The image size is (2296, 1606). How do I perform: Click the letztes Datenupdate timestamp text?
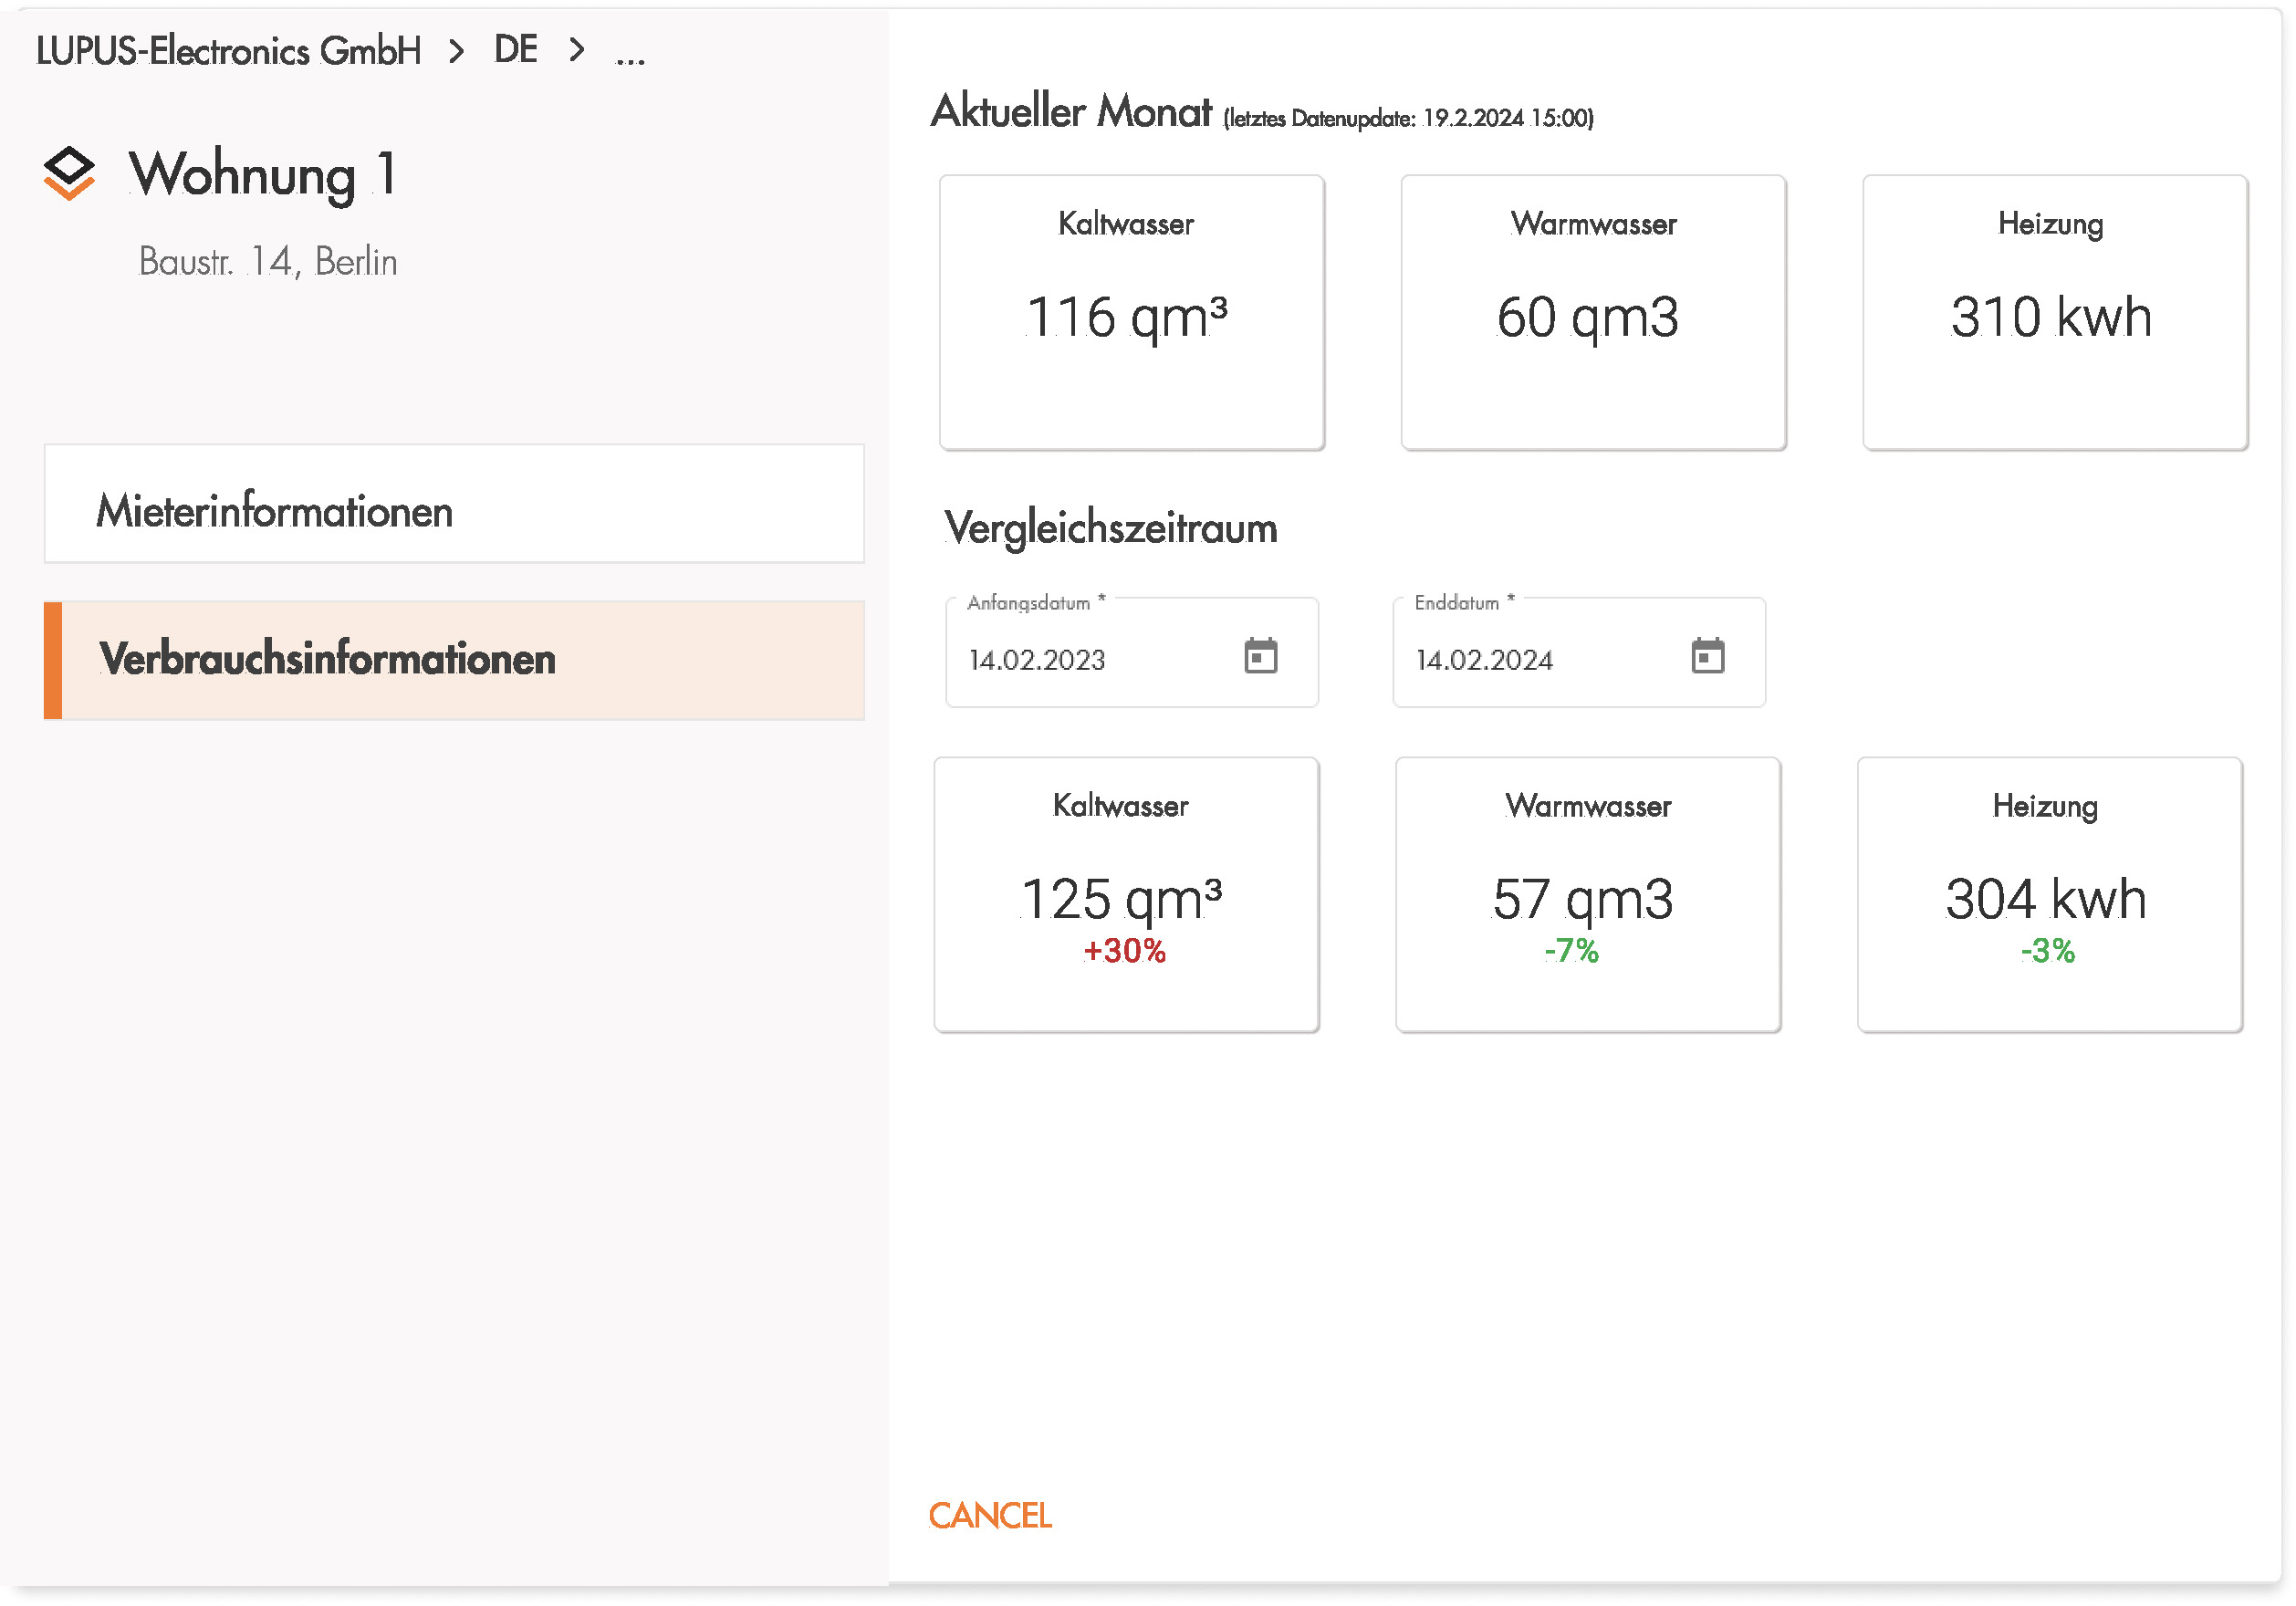click(x=1408, y=118)
